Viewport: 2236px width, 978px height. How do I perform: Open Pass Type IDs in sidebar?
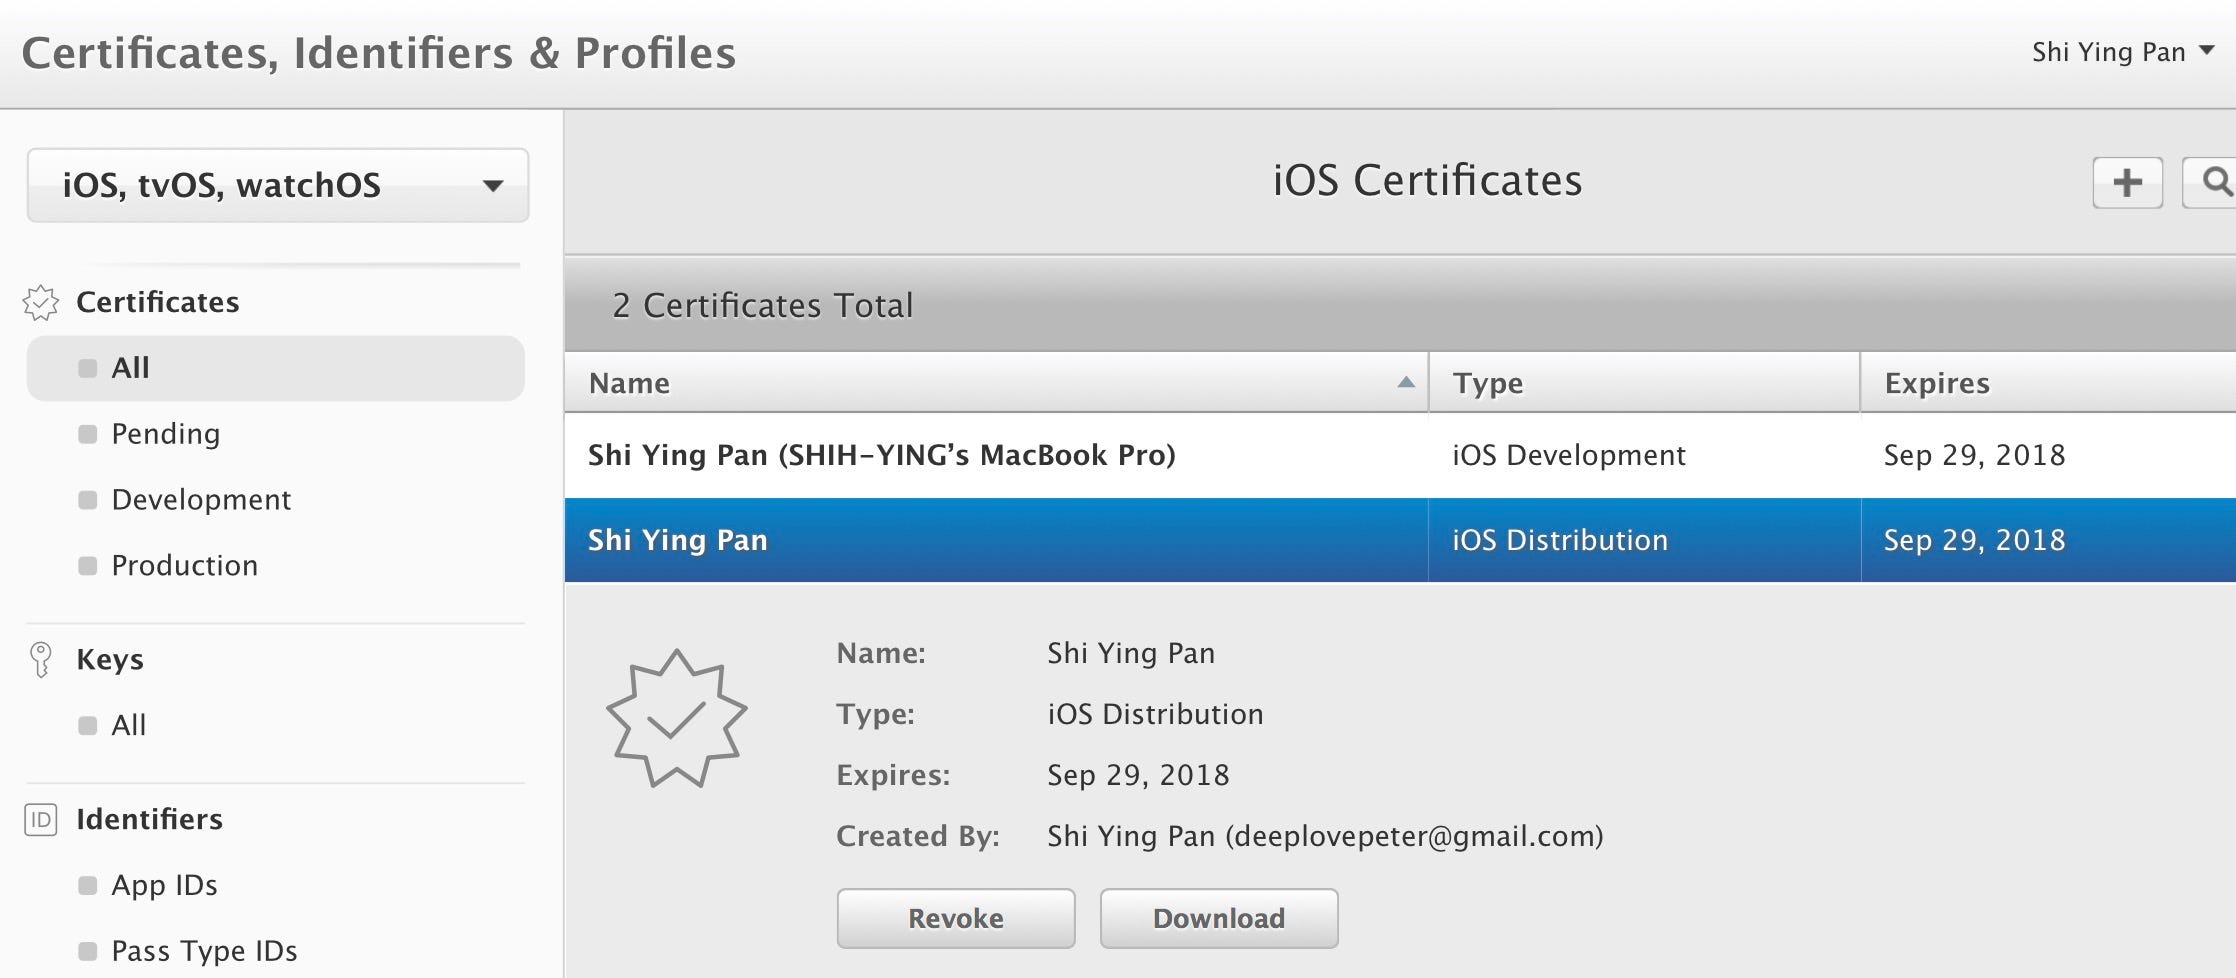205,951
